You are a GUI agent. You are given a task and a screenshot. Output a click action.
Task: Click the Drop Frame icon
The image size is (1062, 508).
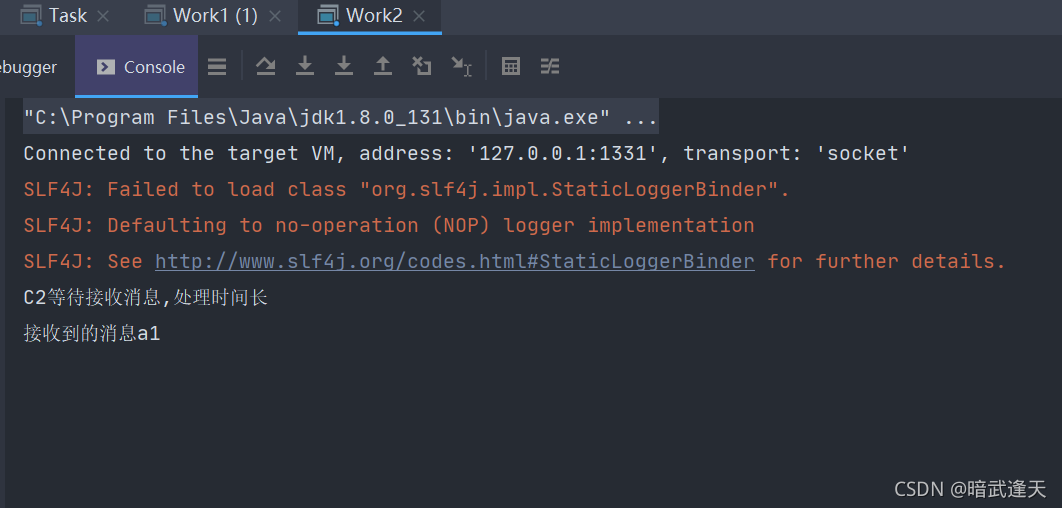(x=422, y=66)
